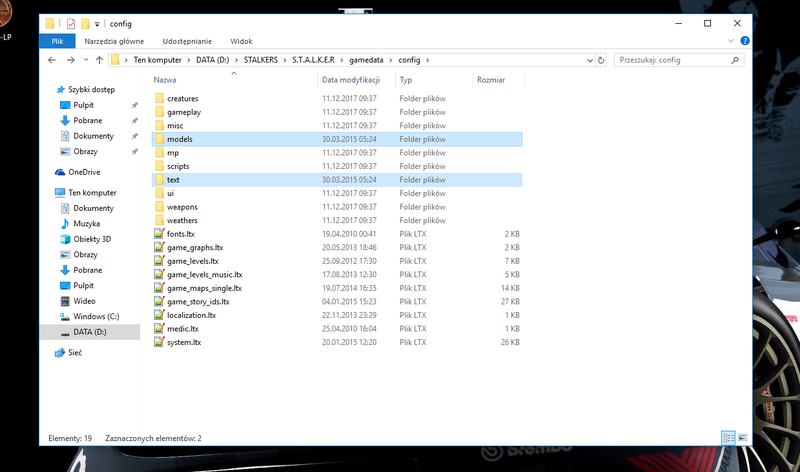Open Customize Quick Access Toolbar dropdown
Viewport: 800px width, 472px height.
pyautogui.click(x=97, y=23)
